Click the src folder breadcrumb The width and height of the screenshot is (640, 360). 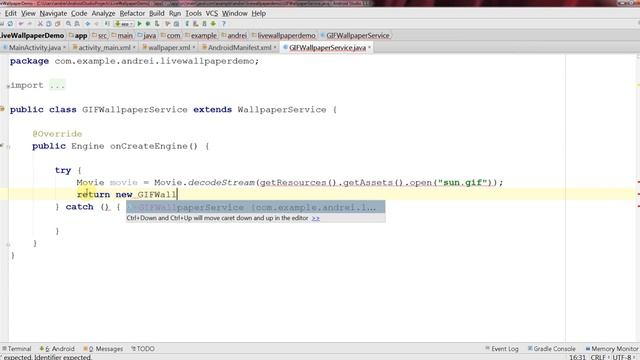click(x=100, y=36)
